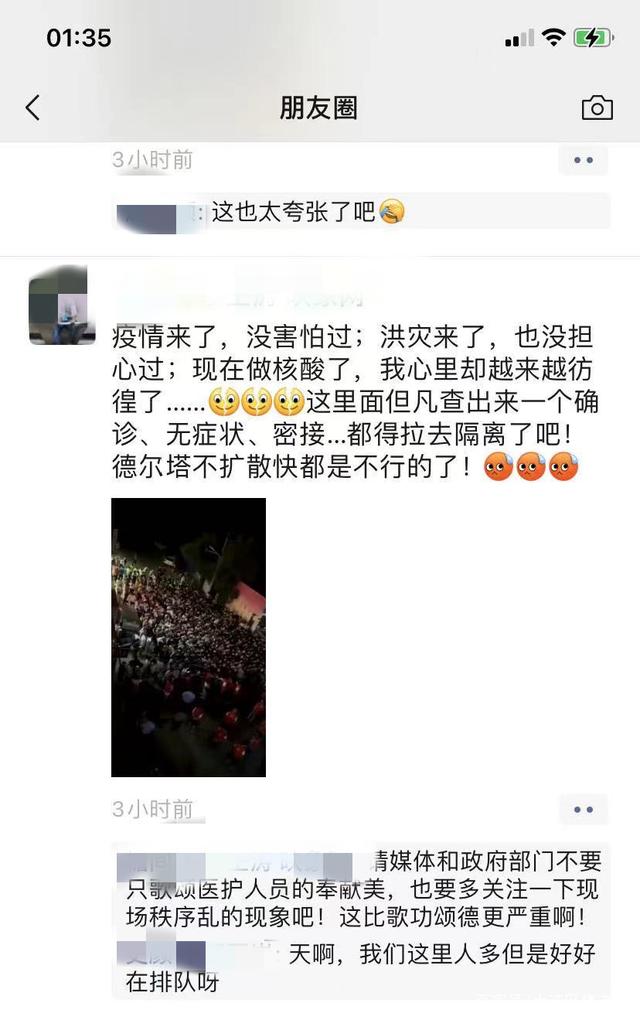Go back with the left arrow icon
Image resolution: width=640 pixels, height=1020 pixels.
pyautogui.click(x=33, y=107)
